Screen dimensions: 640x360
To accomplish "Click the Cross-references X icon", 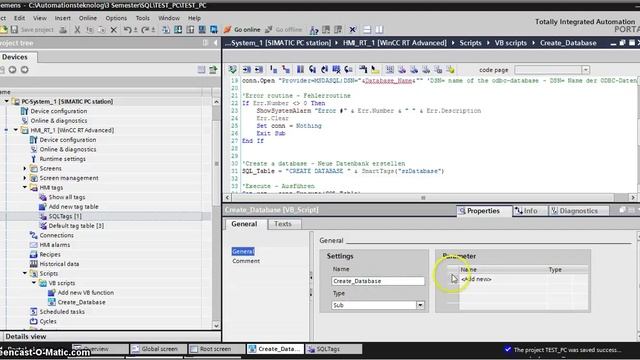I will click(353, 29).
